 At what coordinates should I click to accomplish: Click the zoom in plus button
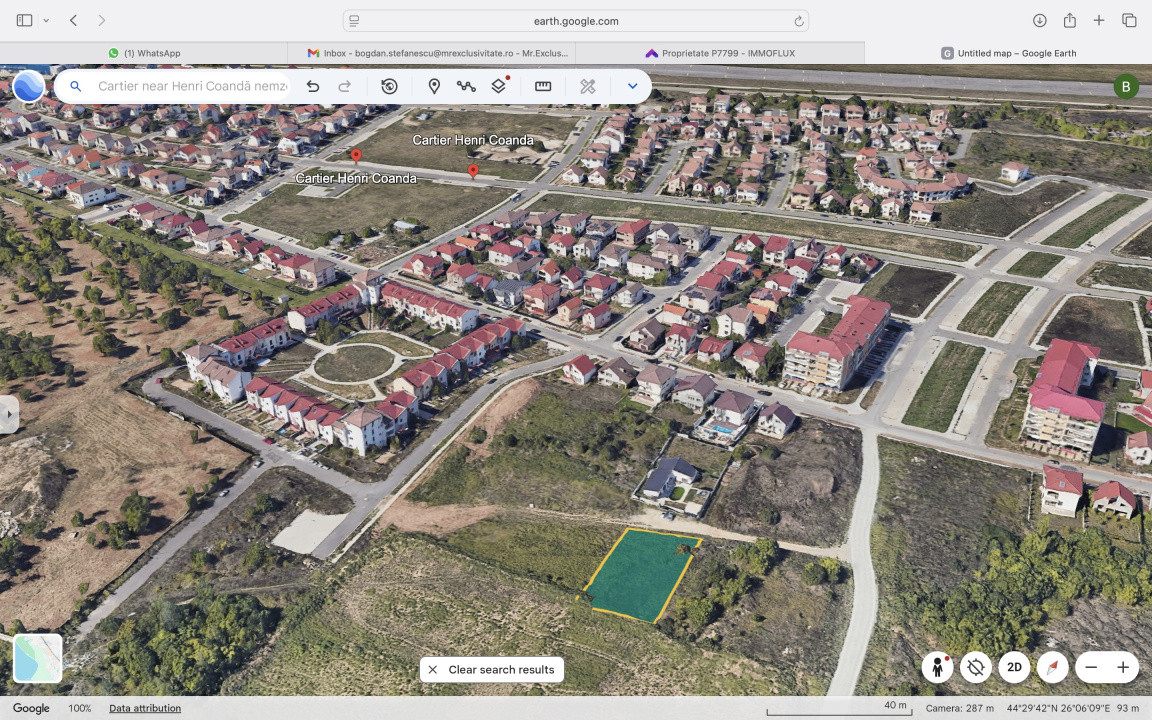point(1123,667)
